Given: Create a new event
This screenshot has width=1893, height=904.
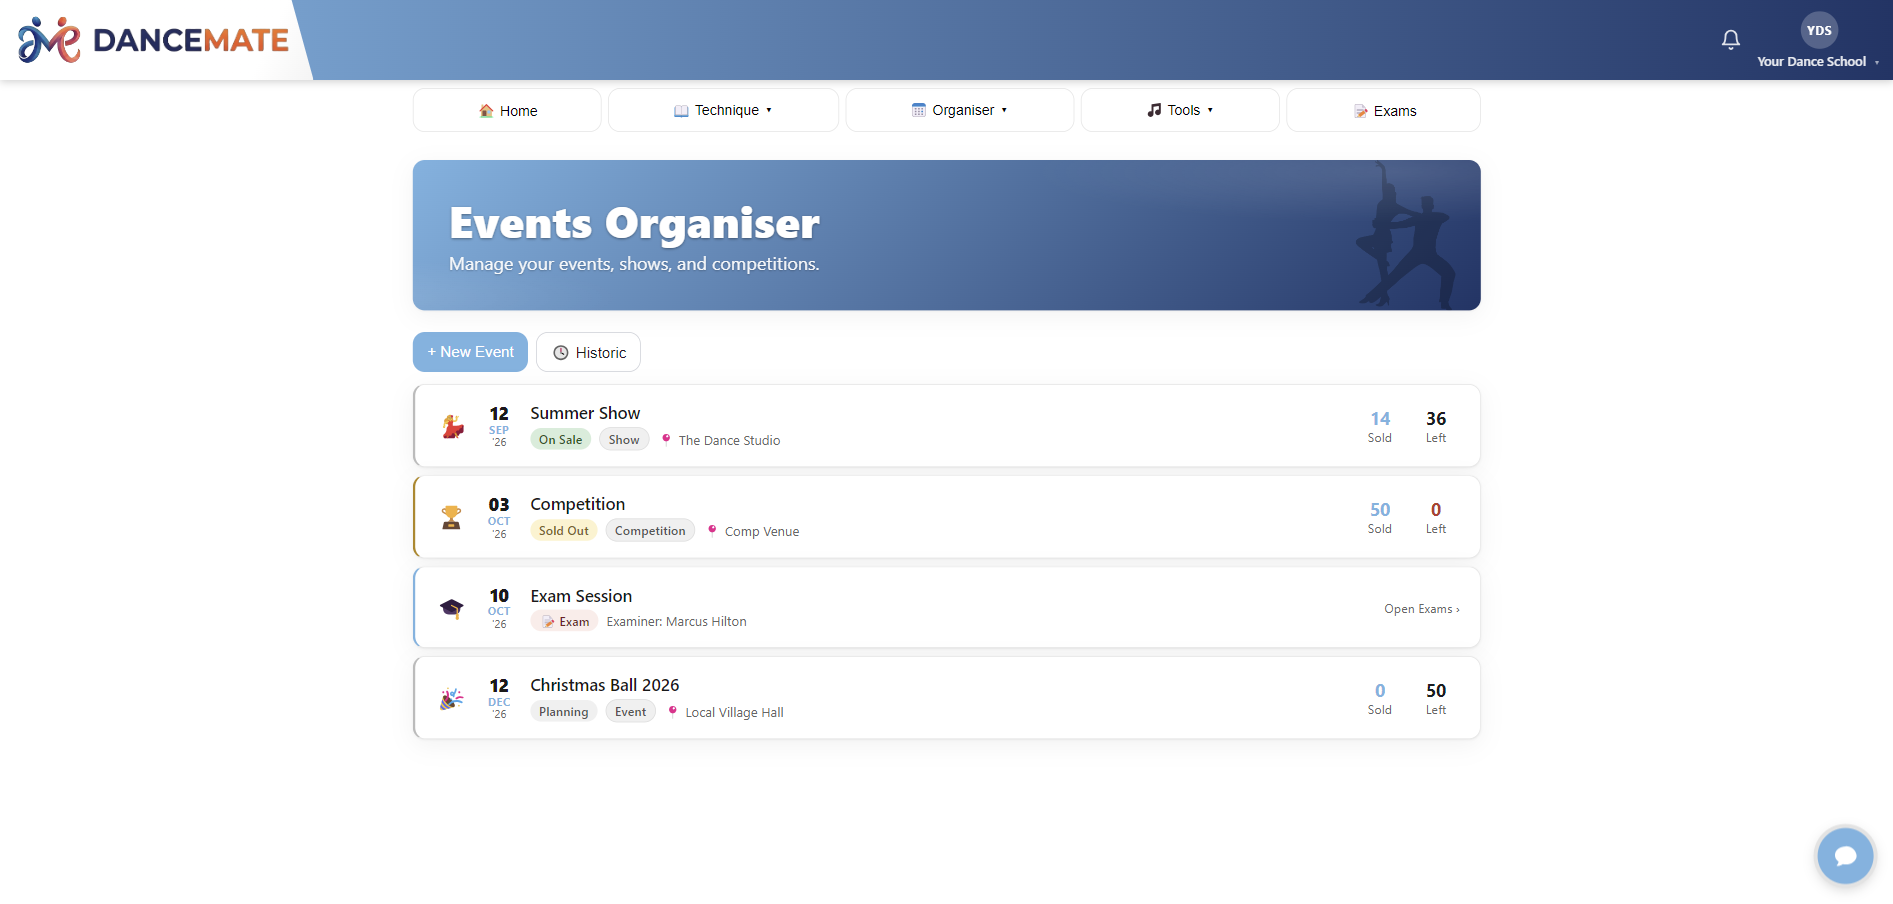Looking at the screenshot, I should point(470,352).
